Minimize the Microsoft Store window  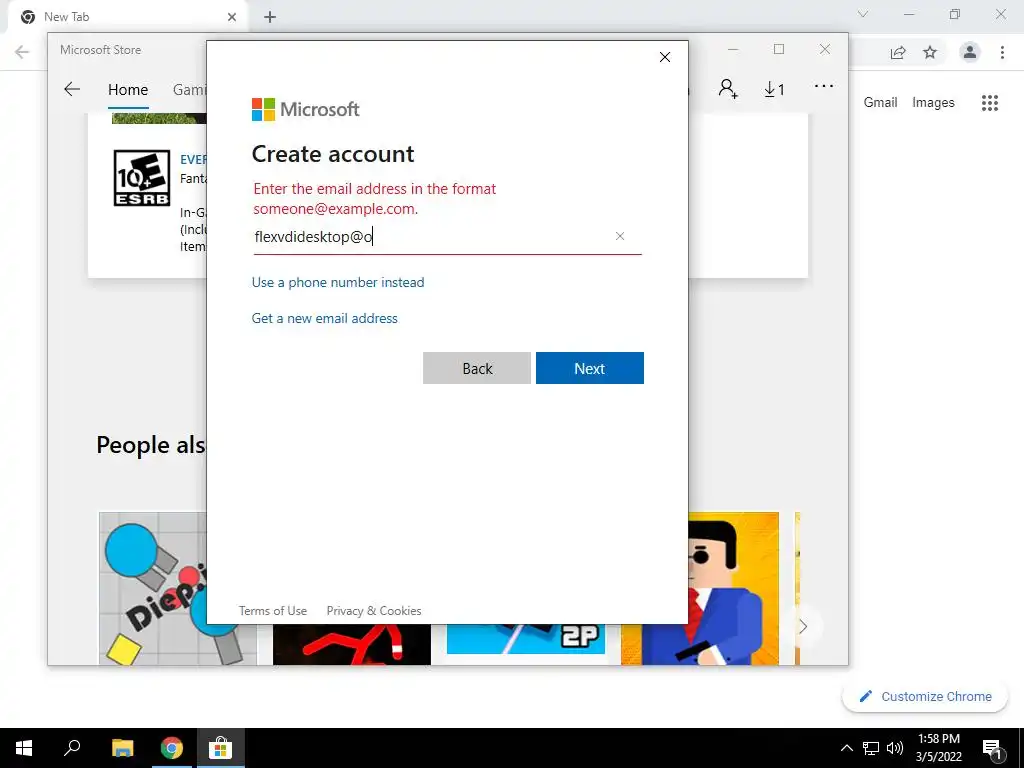click(x=733, y=50)
